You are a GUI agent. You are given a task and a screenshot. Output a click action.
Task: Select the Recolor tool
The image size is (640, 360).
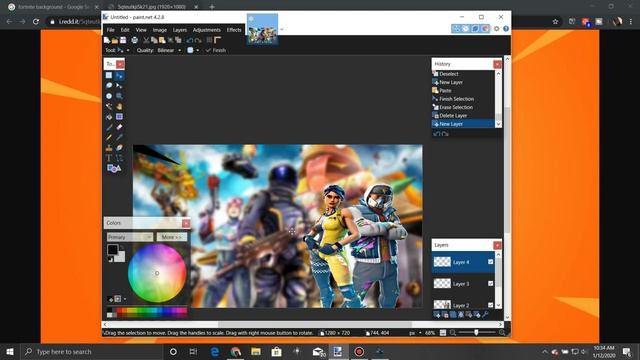point(119,148)
